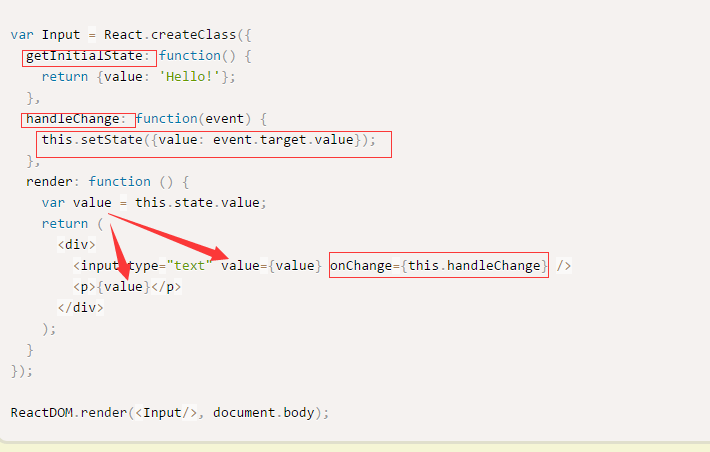Click the 'var Input' declaration
710x452 pixels.
(x=45, y=35)
